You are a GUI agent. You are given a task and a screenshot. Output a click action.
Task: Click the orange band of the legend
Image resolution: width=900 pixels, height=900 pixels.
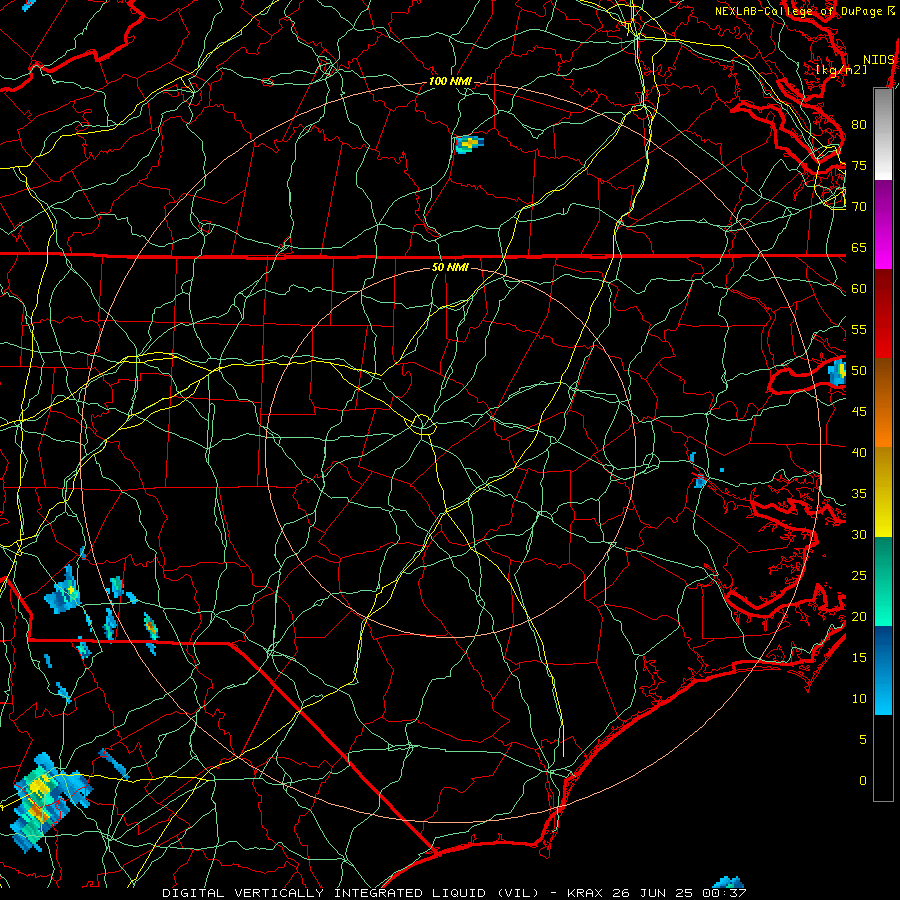tap(883, 403)
